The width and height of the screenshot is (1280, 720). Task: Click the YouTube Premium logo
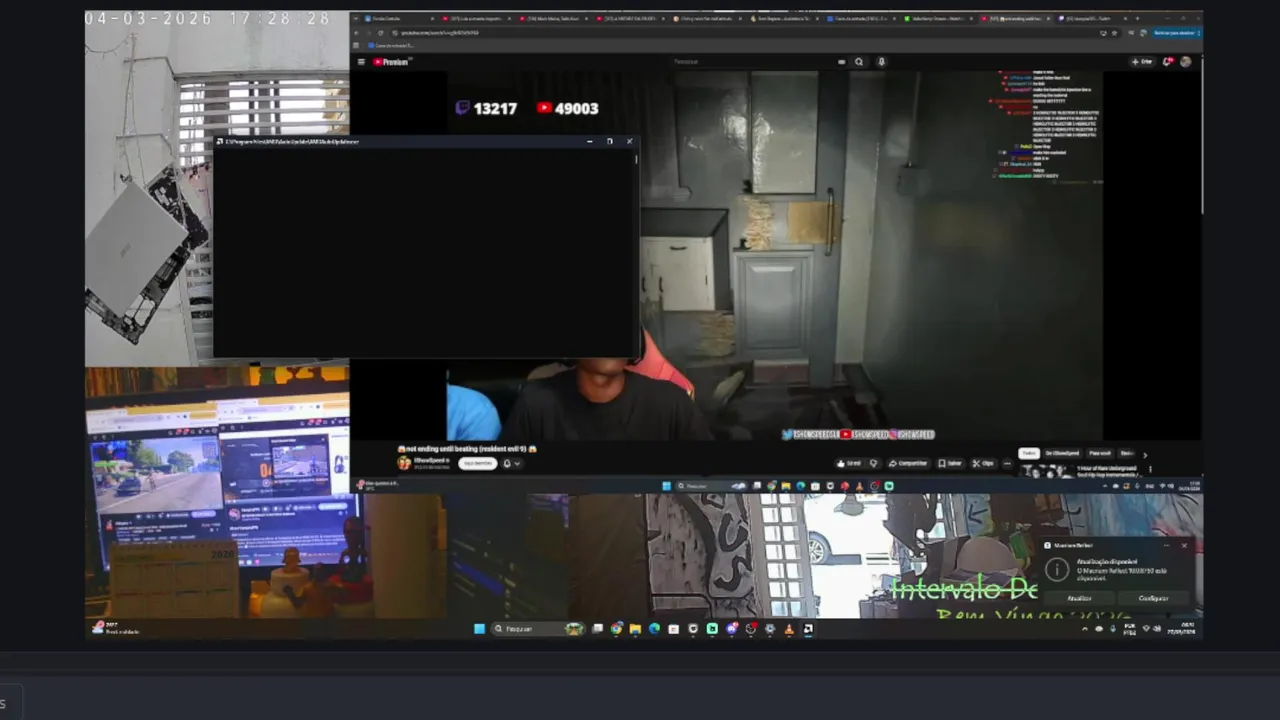coord(391,61)
